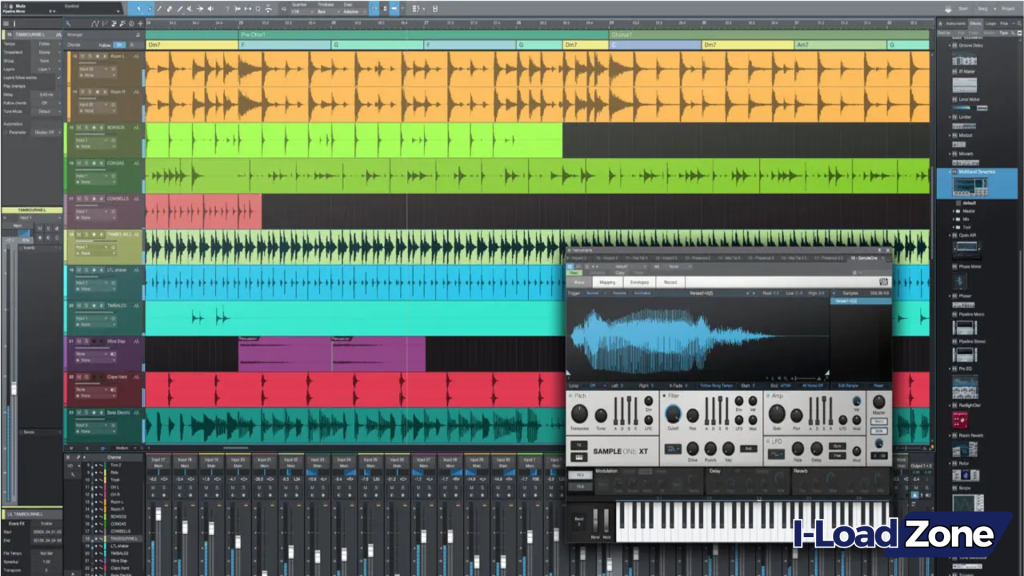Image resolution: width=1024 pixels, height=576 pixels.
Task: Enable Follow Song Tempo in Sample One
Action: [x=715, y=385]
